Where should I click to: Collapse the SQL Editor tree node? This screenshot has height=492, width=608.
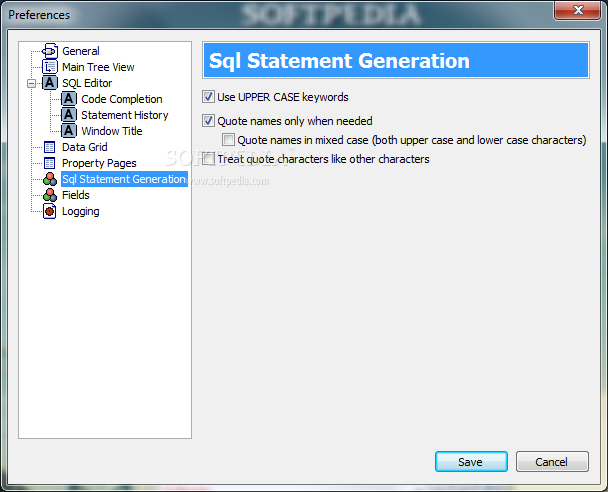coord(31,83)
